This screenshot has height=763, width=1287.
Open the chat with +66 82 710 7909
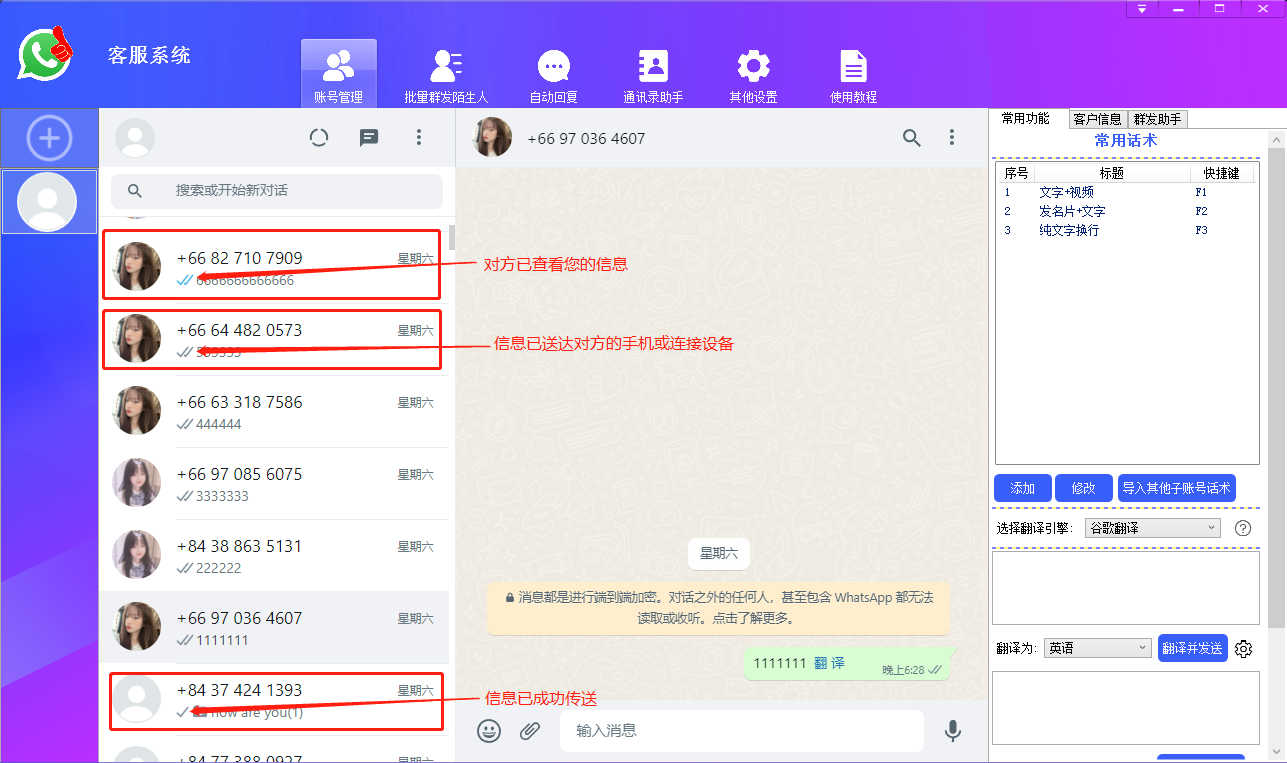click(272, 266)
